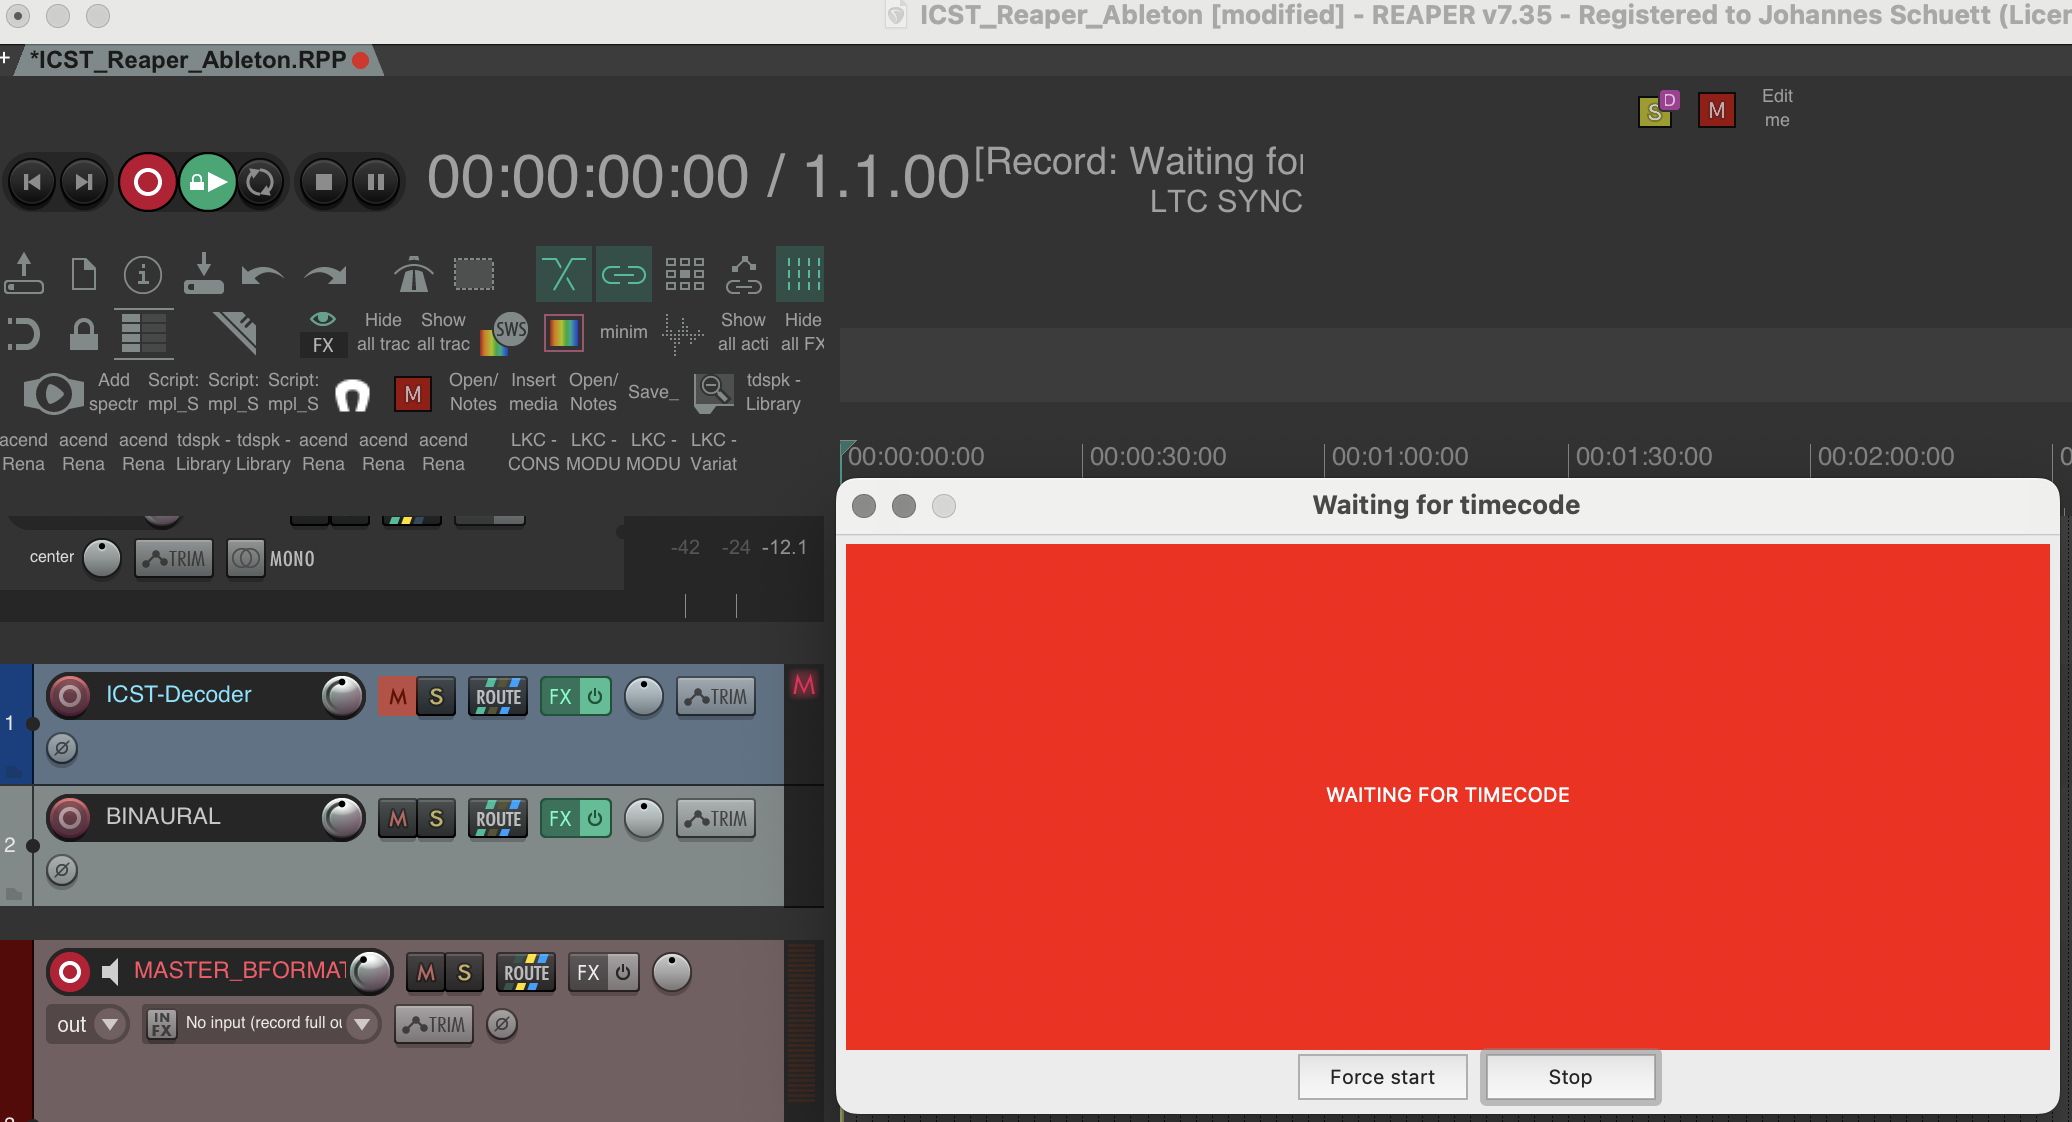Viewport: 2072px width, 1122px height.
Task: Click the red Record button
Action: click(x=147, y=182)
